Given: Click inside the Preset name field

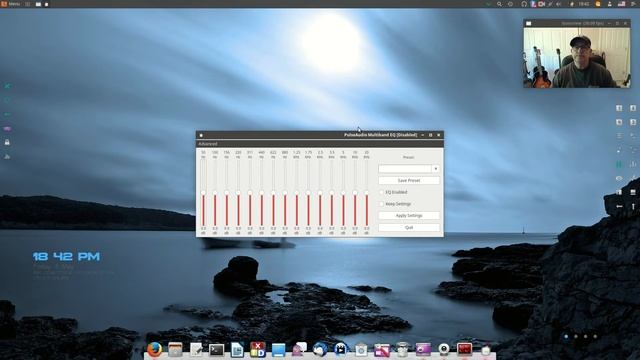Looking at the screenshot, I should pos(405,169).
